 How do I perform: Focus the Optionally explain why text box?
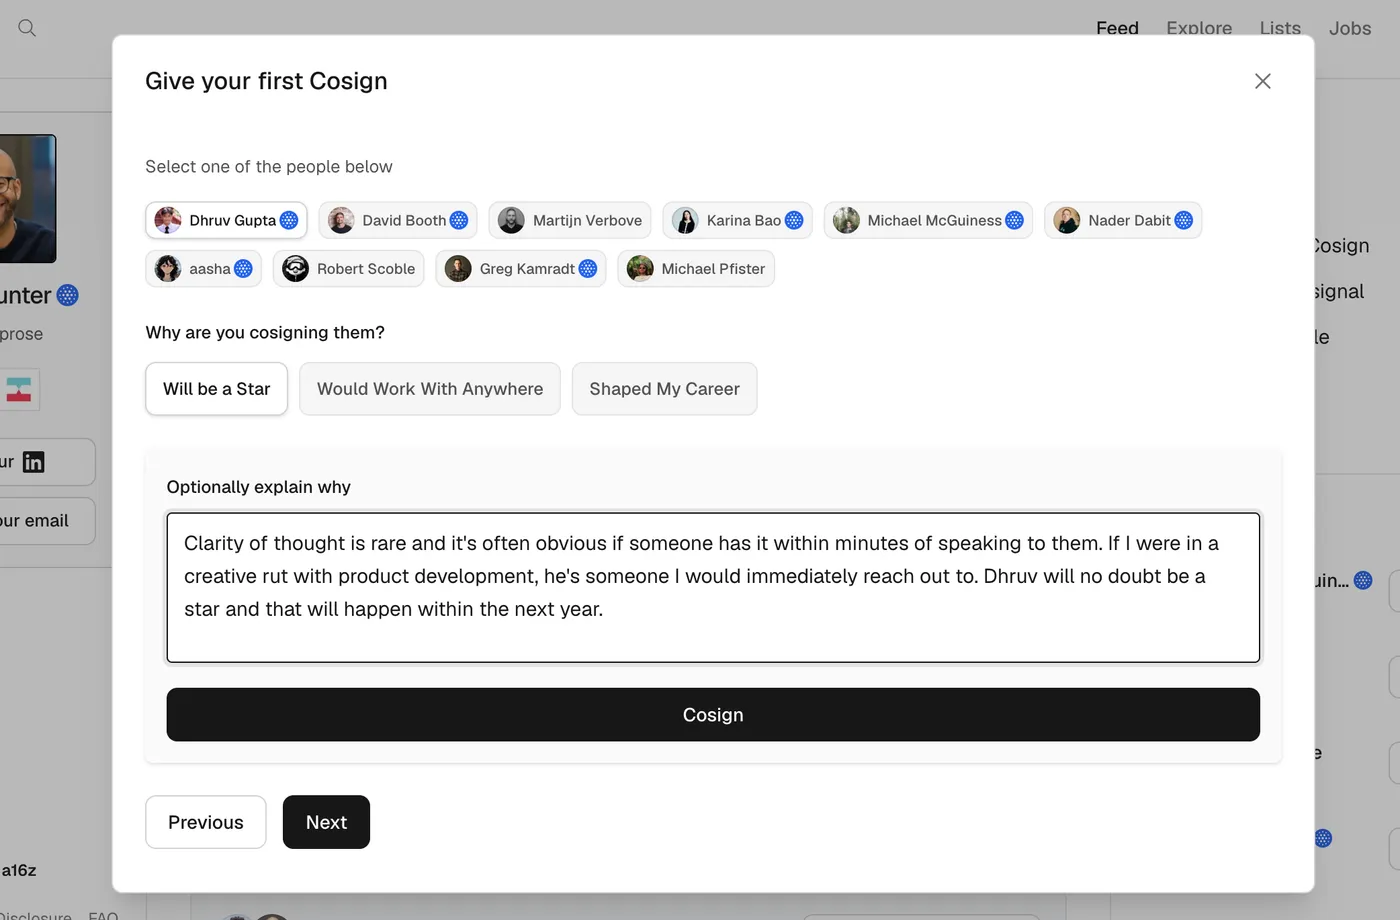pos(713,587)
